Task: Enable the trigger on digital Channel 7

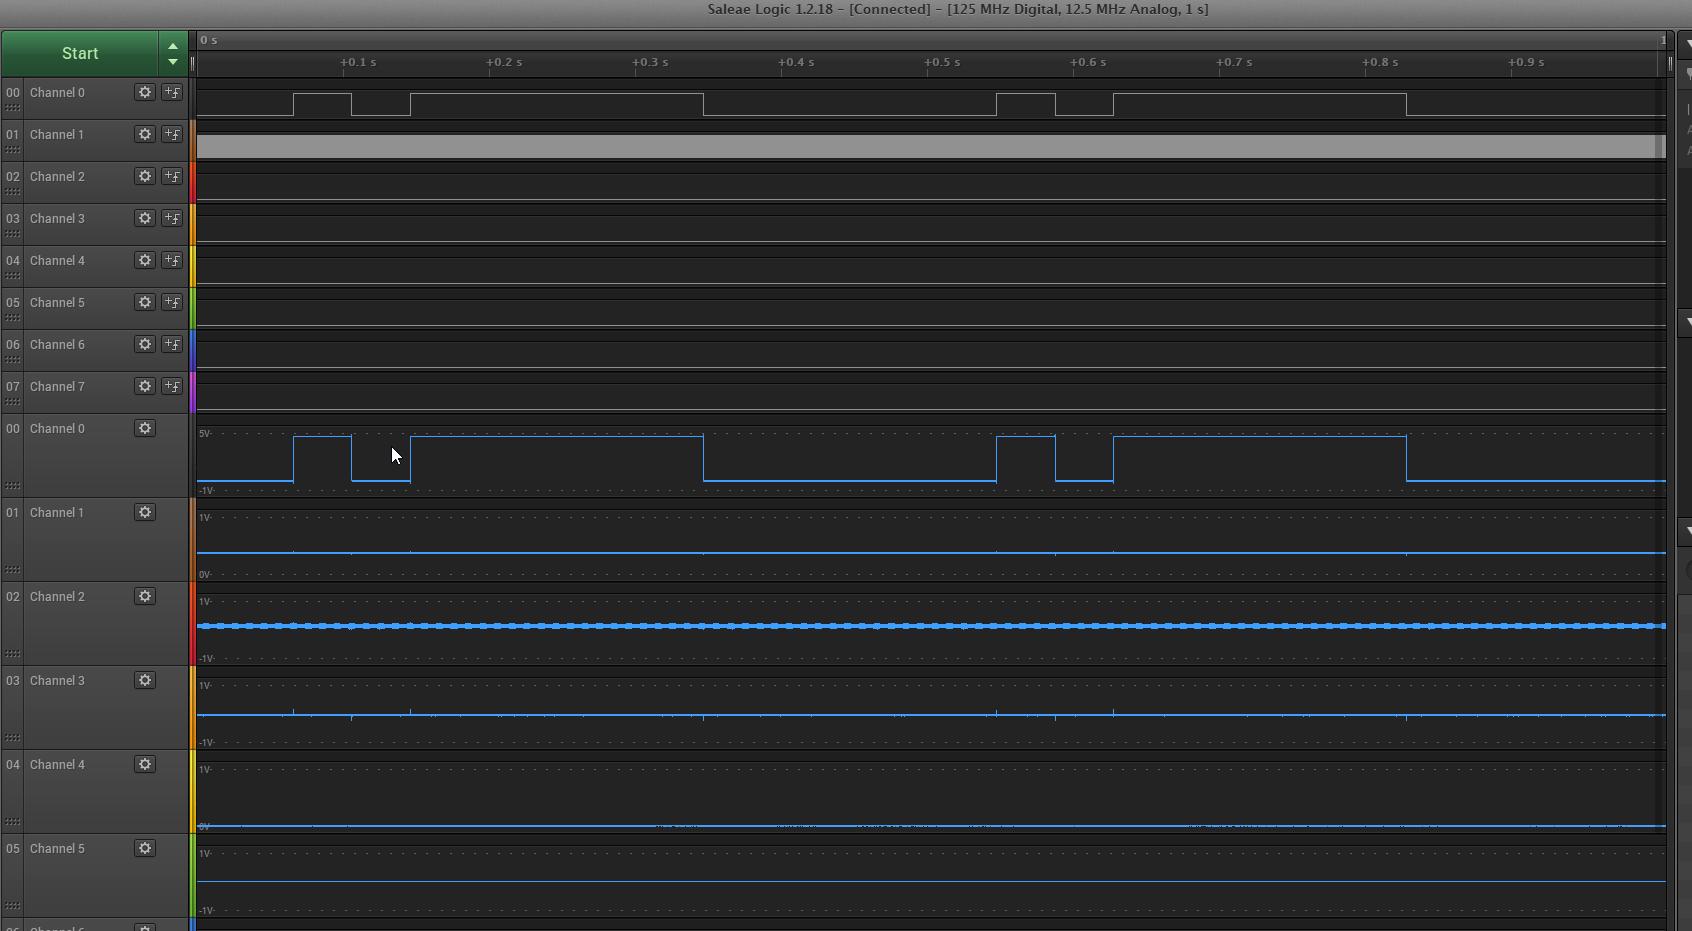Action: click(x=172, y=386)
